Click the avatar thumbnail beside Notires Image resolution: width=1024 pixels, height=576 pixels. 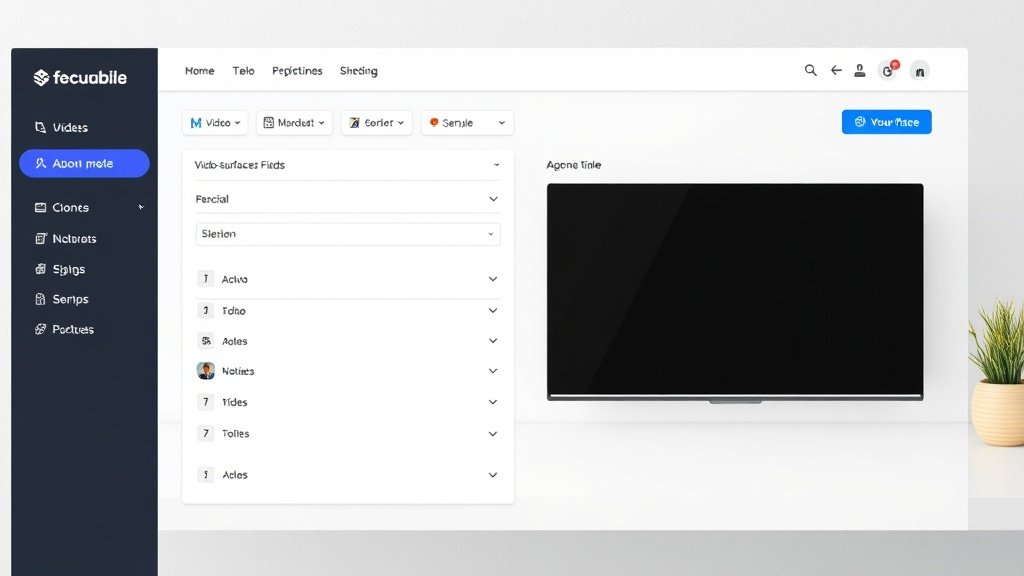click(x=206, y=371)
